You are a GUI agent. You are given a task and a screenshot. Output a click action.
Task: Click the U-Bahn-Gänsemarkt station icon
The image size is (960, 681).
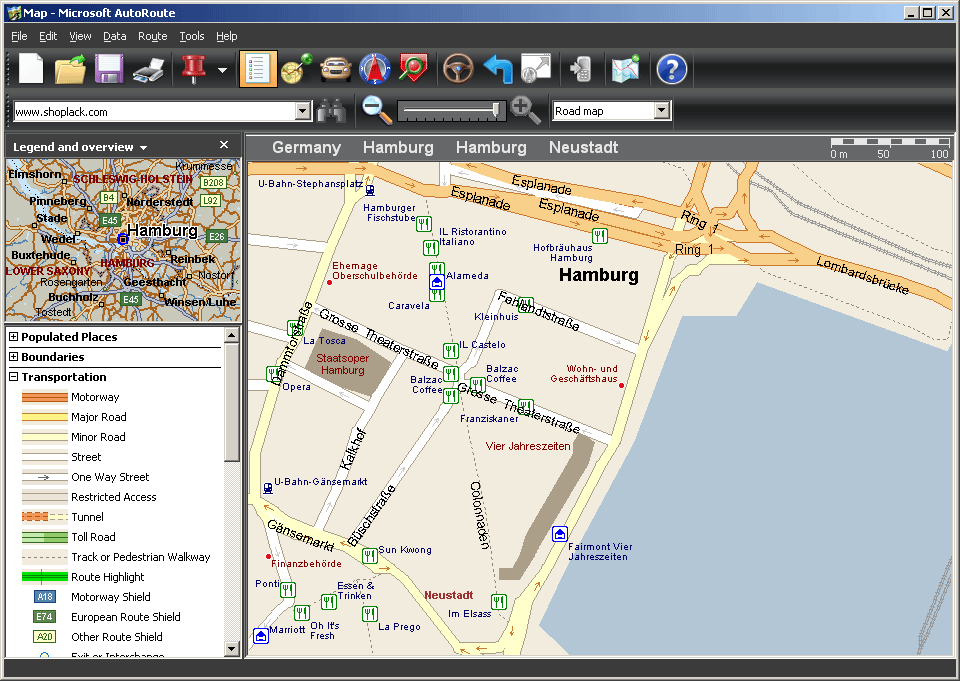point(268,488)
